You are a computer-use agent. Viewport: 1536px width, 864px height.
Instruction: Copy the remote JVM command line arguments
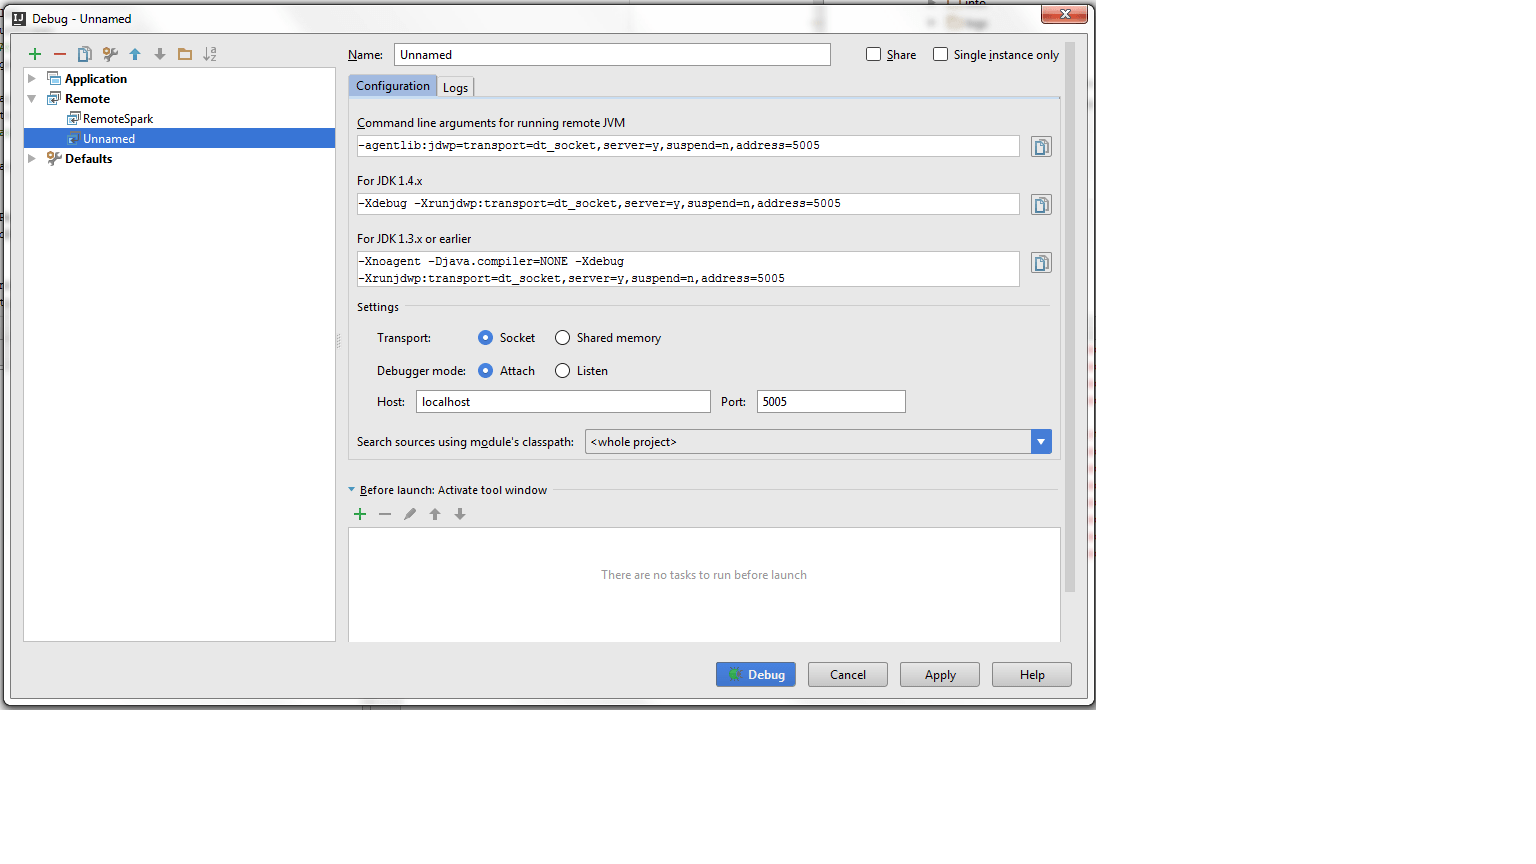click(1041, 146)
